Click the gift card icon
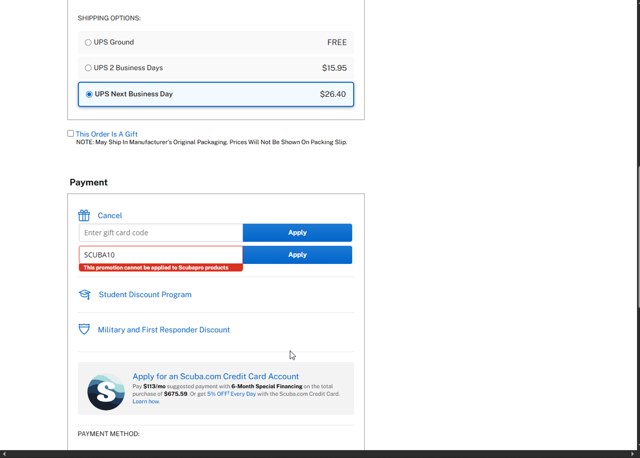Image resolution: width=640 pixels, height=458 pixels. click(x=84, y=215)
